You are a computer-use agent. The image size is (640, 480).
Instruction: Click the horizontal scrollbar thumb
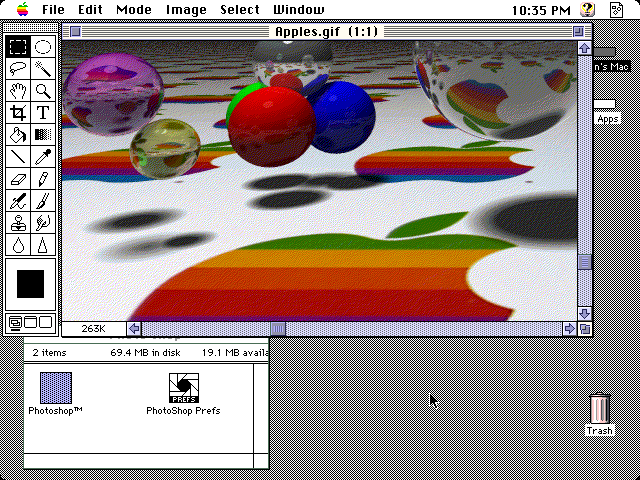278,329
